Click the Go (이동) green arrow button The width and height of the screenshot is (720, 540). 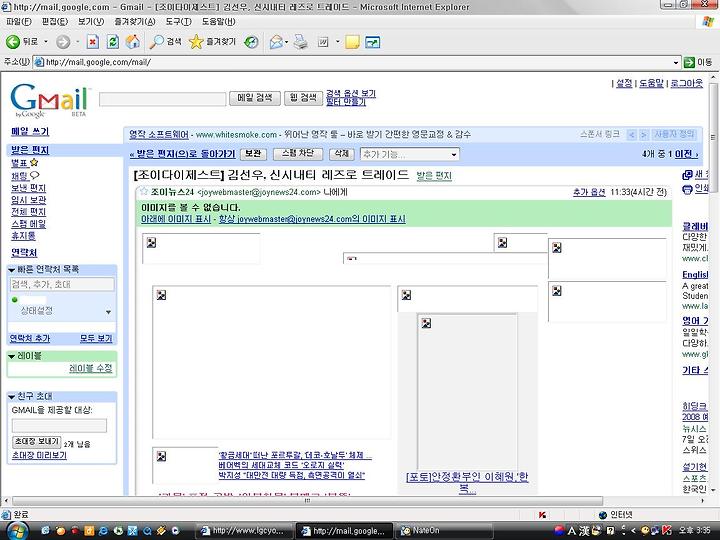(698, 62)
